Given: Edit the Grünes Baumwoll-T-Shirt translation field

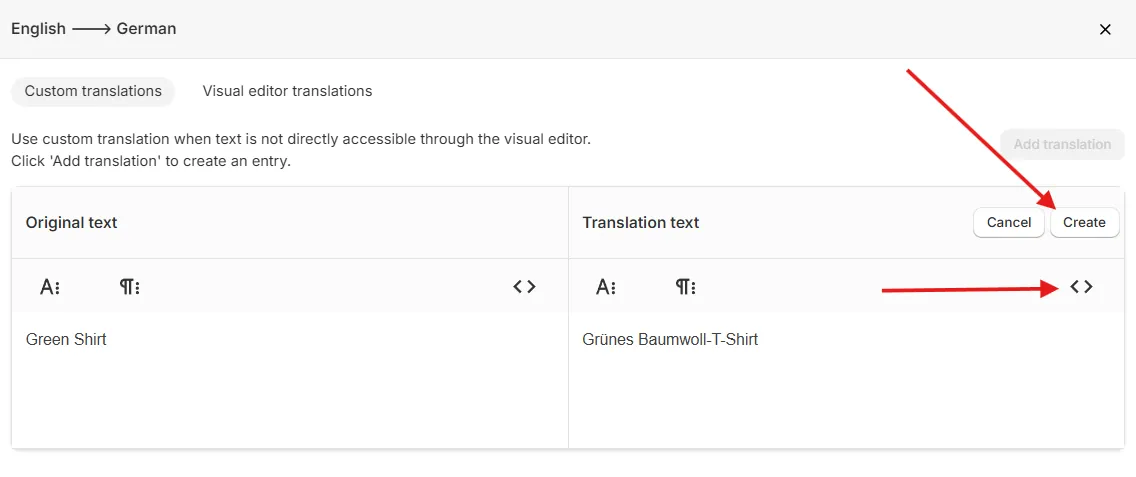Looking at the screenshot, I should pyautogui.click(x=846, y=379).
